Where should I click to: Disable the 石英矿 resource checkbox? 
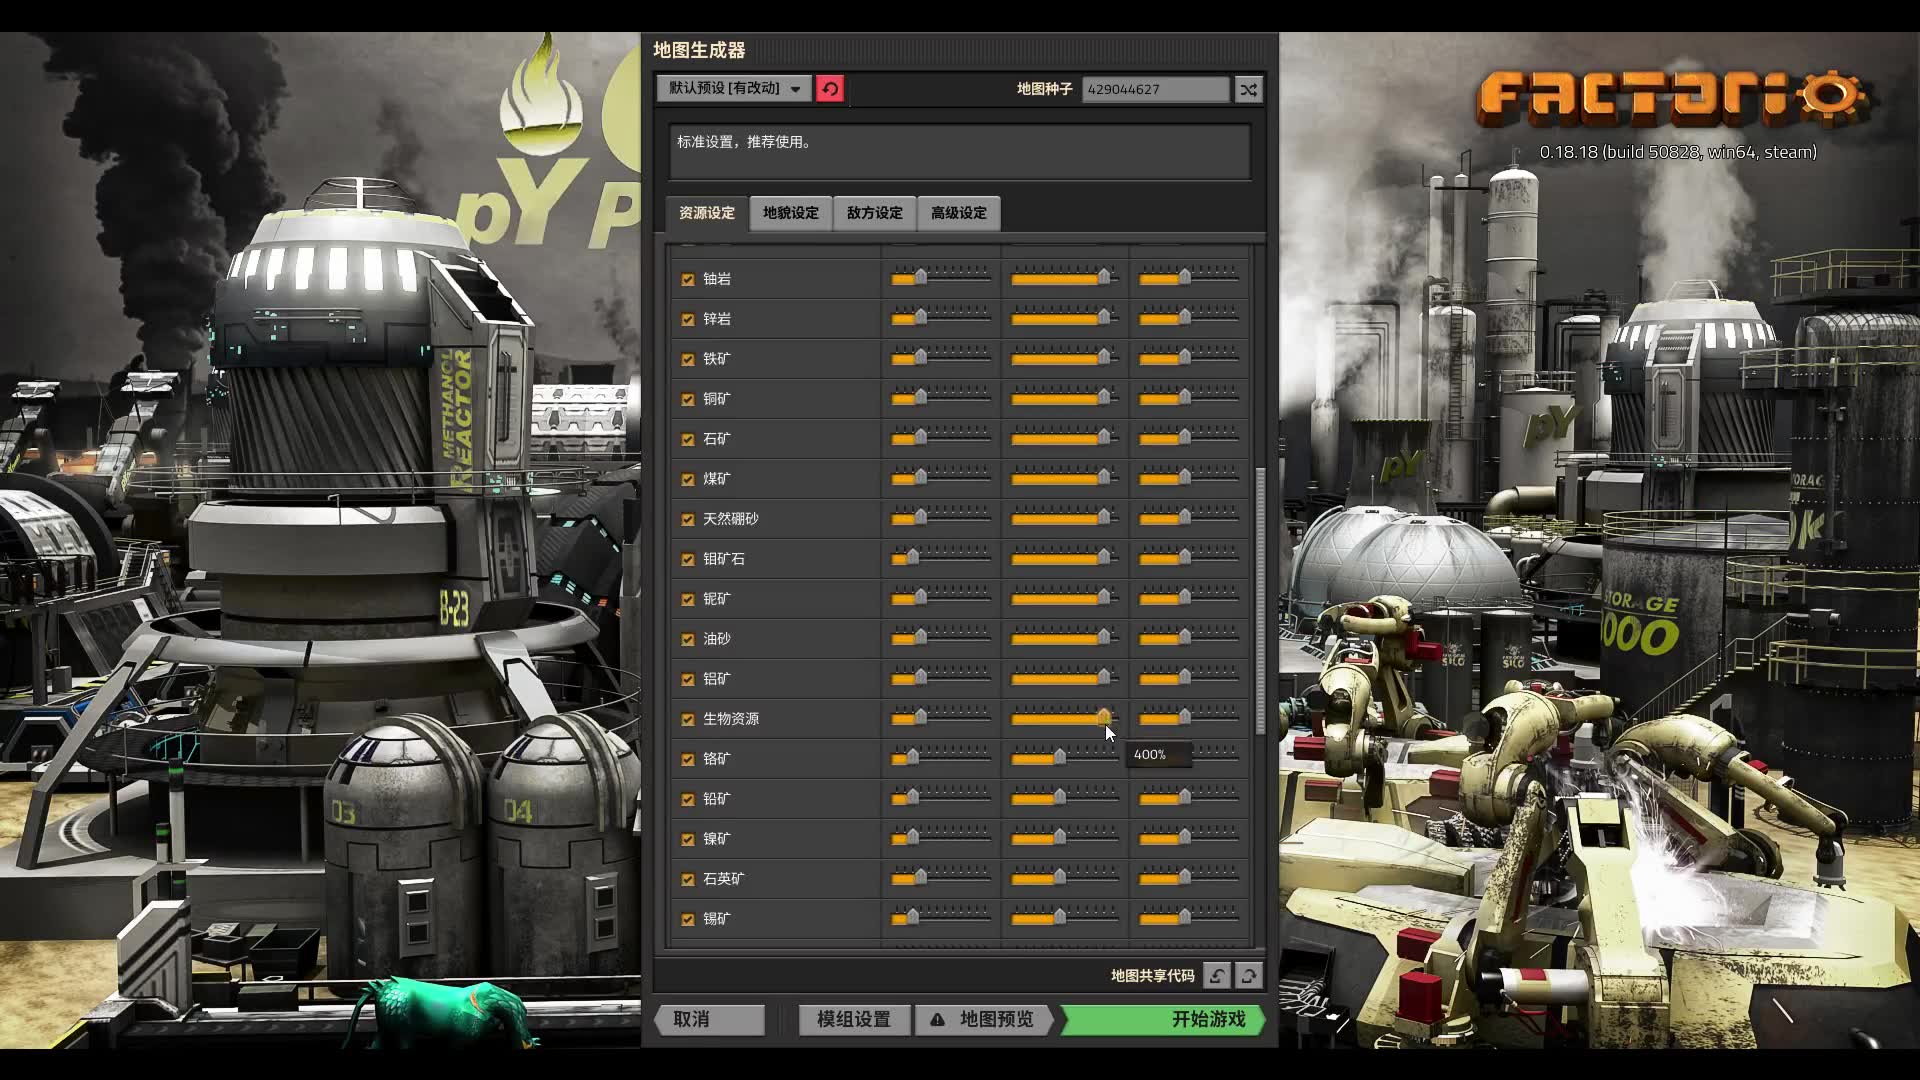(x=688, y=880)
